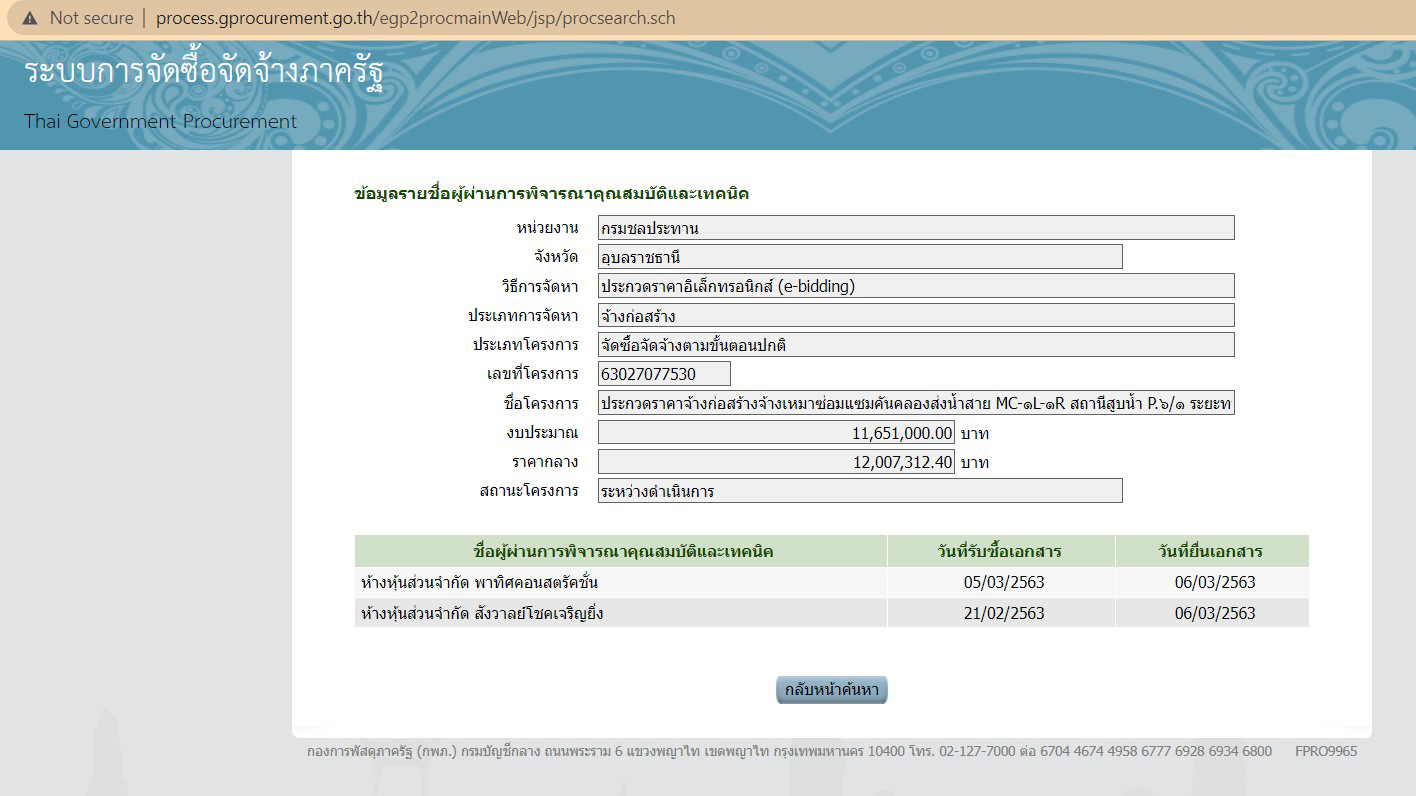
Task: Select the งบประมาณ budget amount field
Action: (x=775, y=432)
